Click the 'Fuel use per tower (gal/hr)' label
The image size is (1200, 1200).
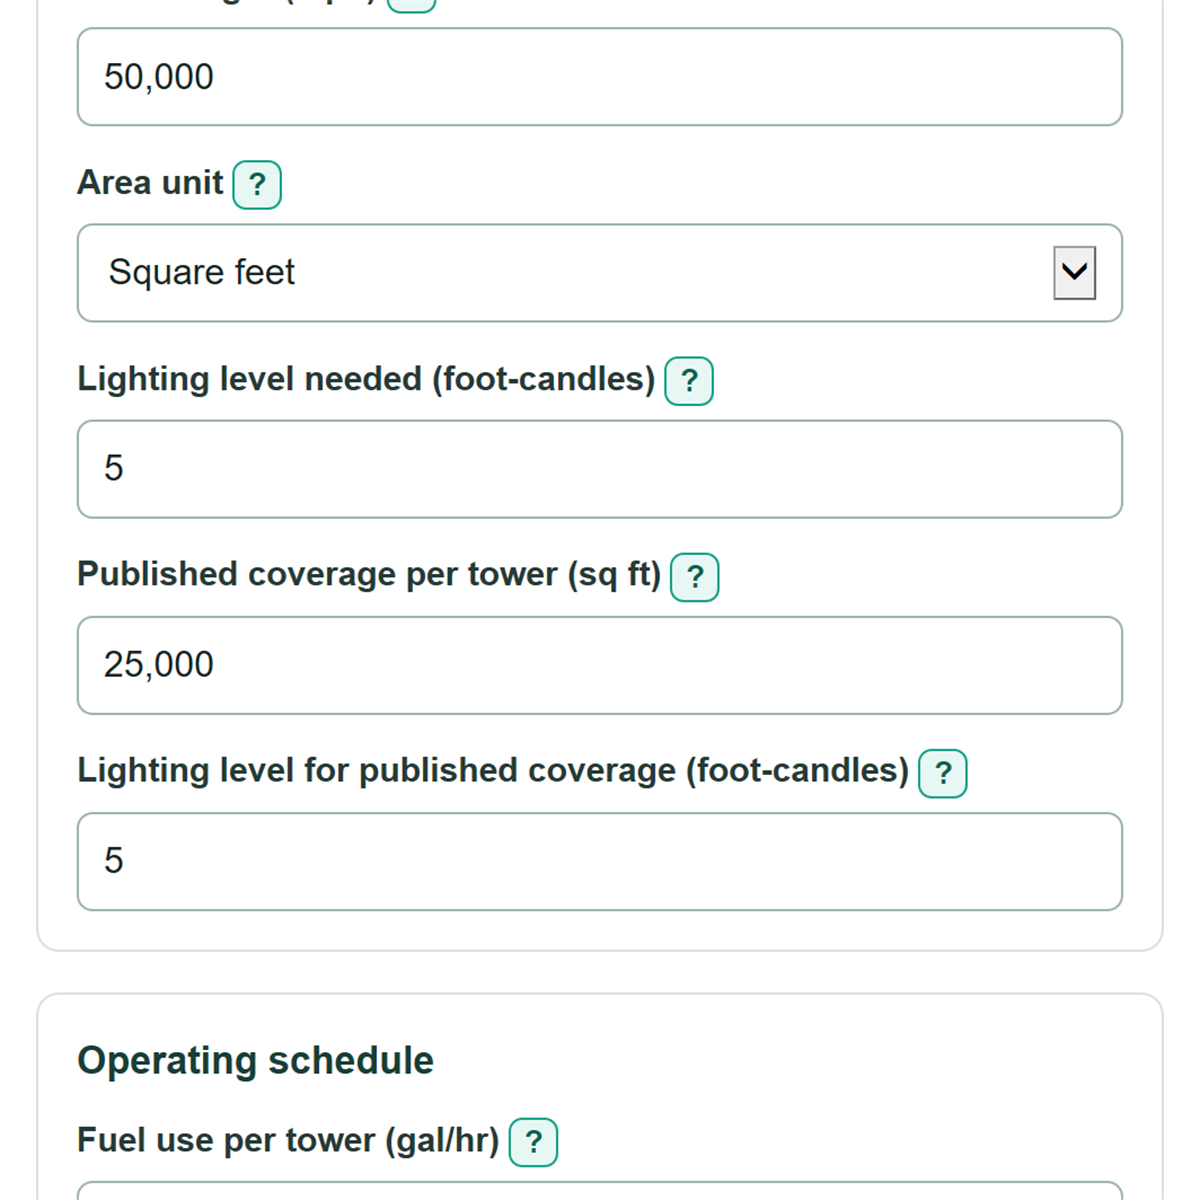click(288, 1140)
